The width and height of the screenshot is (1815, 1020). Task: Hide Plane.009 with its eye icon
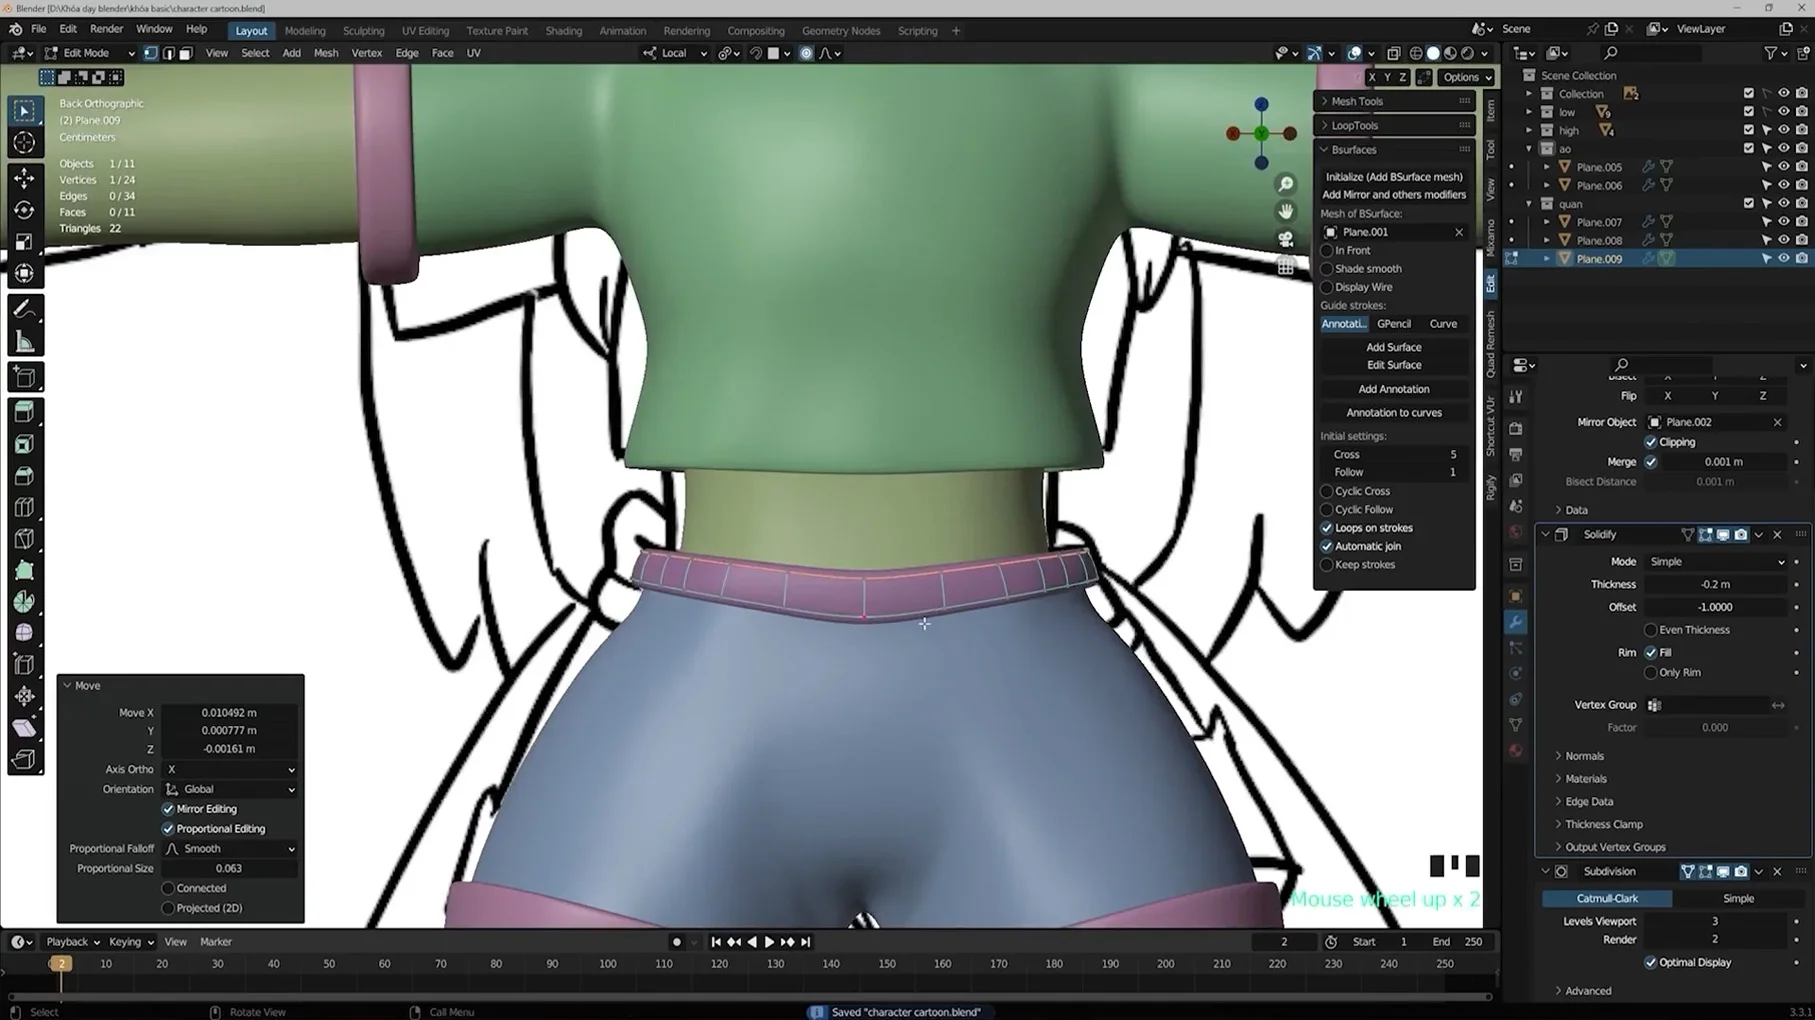coord(1783,258)
